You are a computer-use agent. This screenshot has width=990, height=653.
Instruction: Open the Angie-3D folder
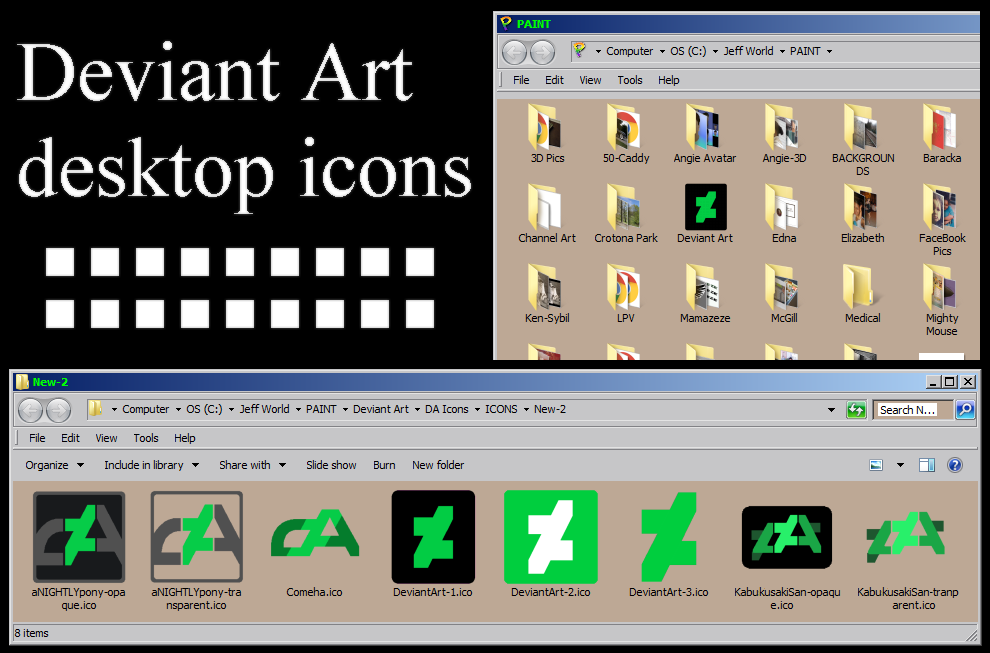pyautogui.click(x=784, y=133)
